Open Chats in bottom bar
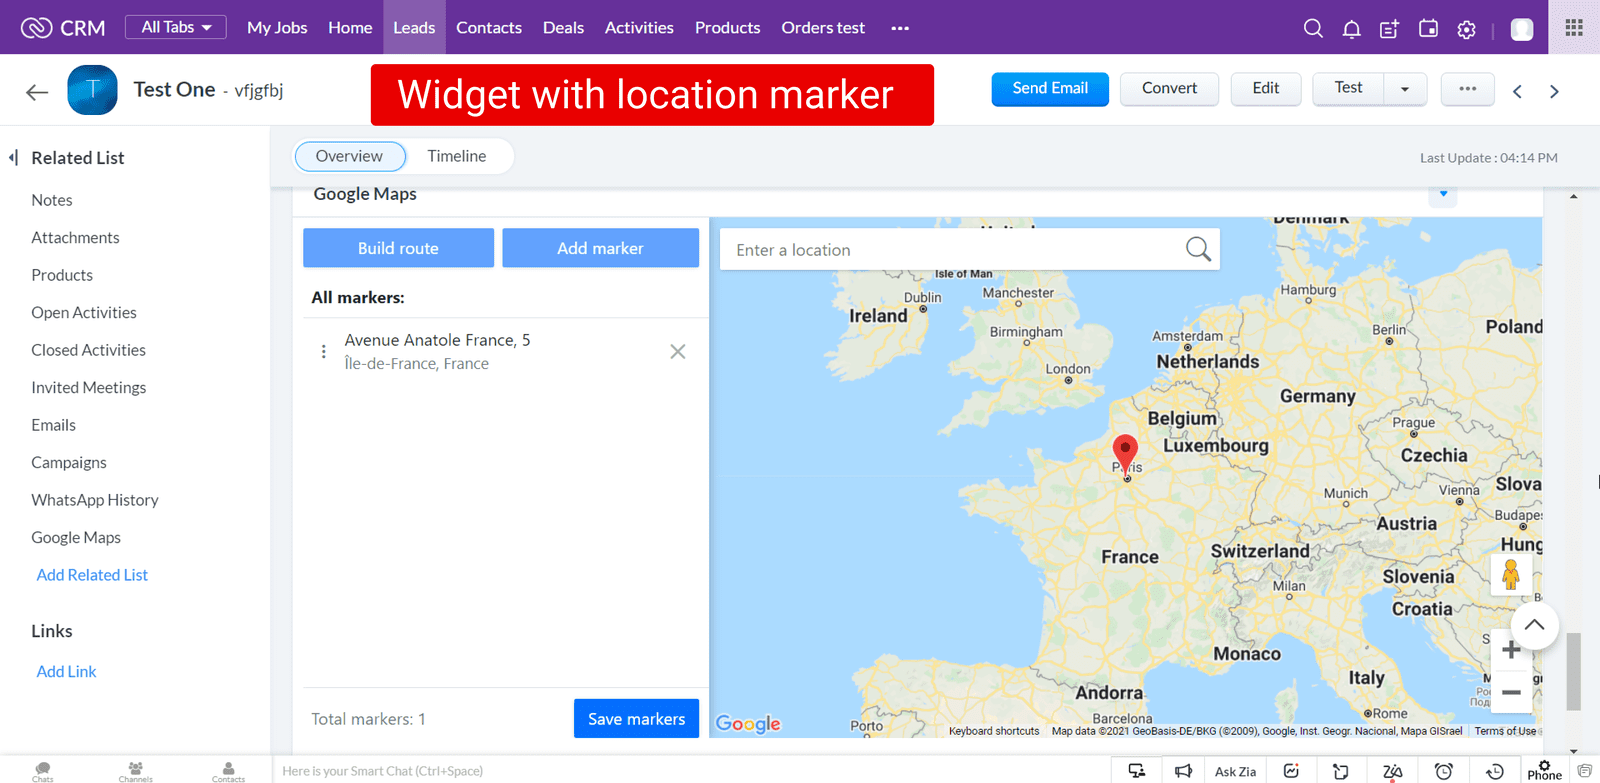Screen dimensions: 1600x783 coord(43,771)
